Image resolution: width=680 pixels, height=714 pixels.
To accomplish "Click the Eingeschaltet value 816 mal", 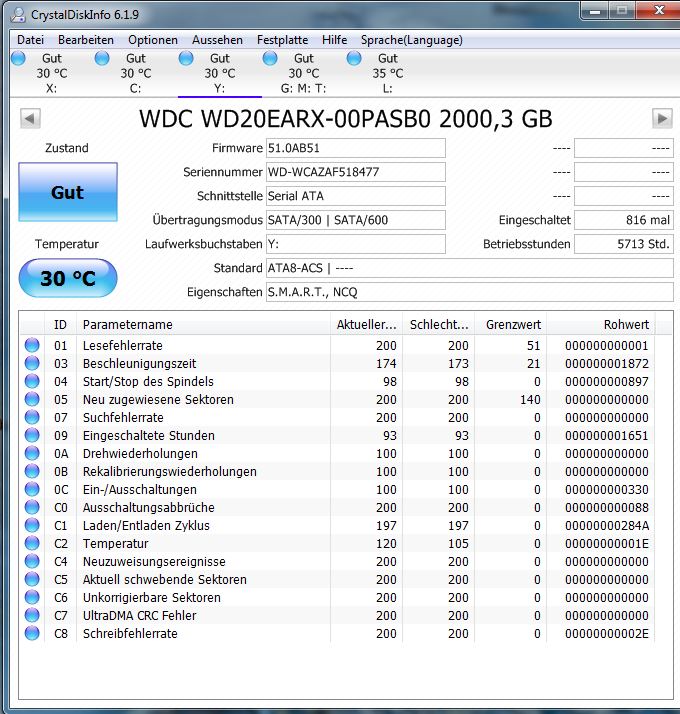I will coord(624,220).
